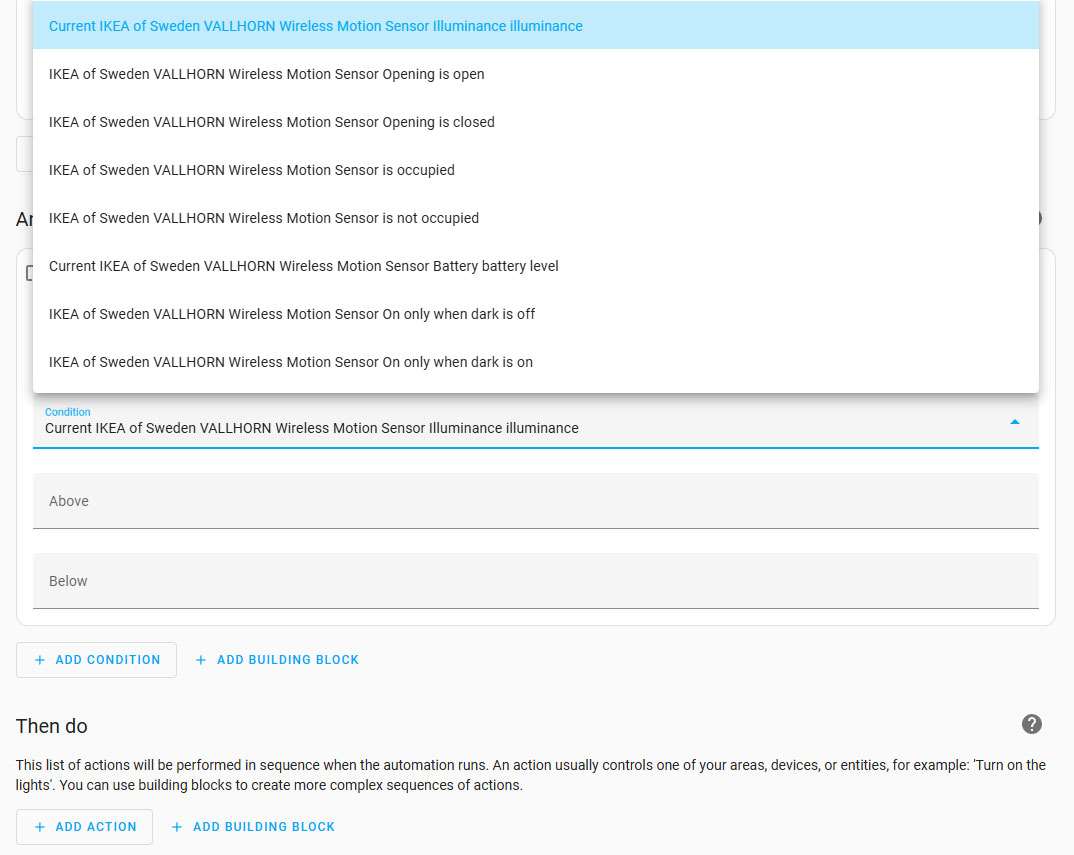Viewport: 1074px width, 855px height.
Task: Focus the Below value input field
Action: [535, 581]
